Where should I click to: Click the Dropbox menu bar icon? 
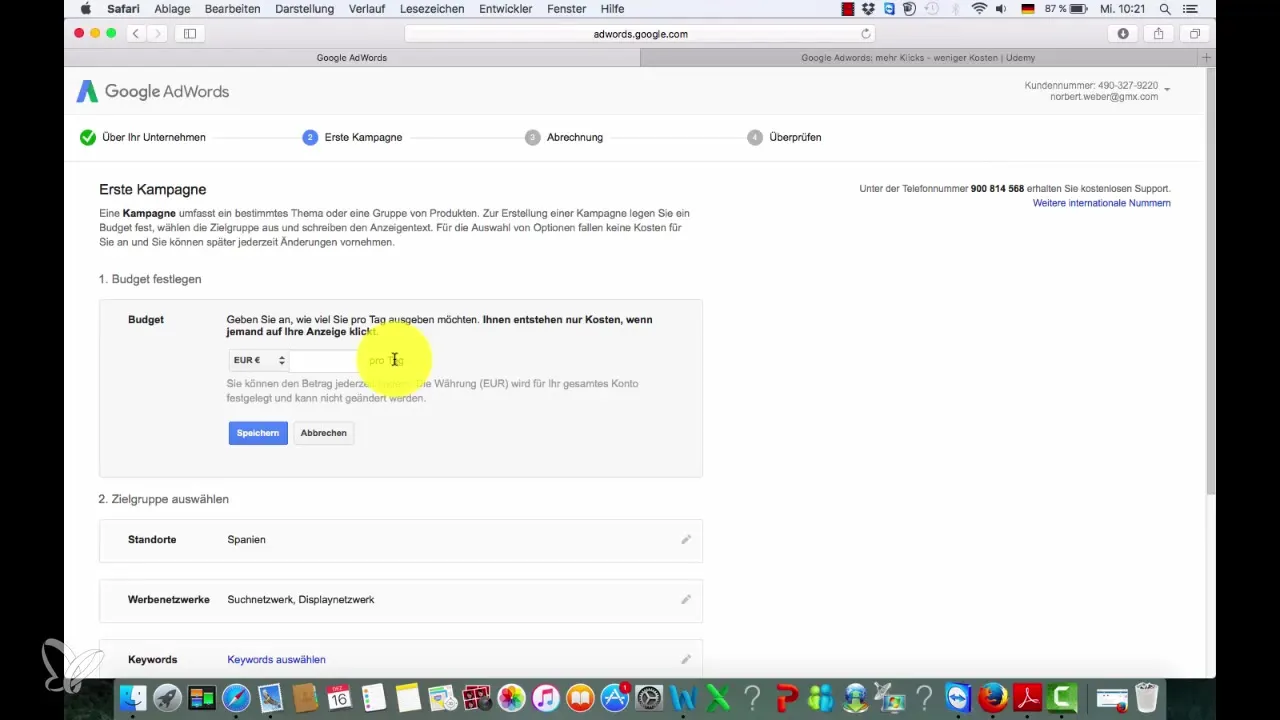869,9
